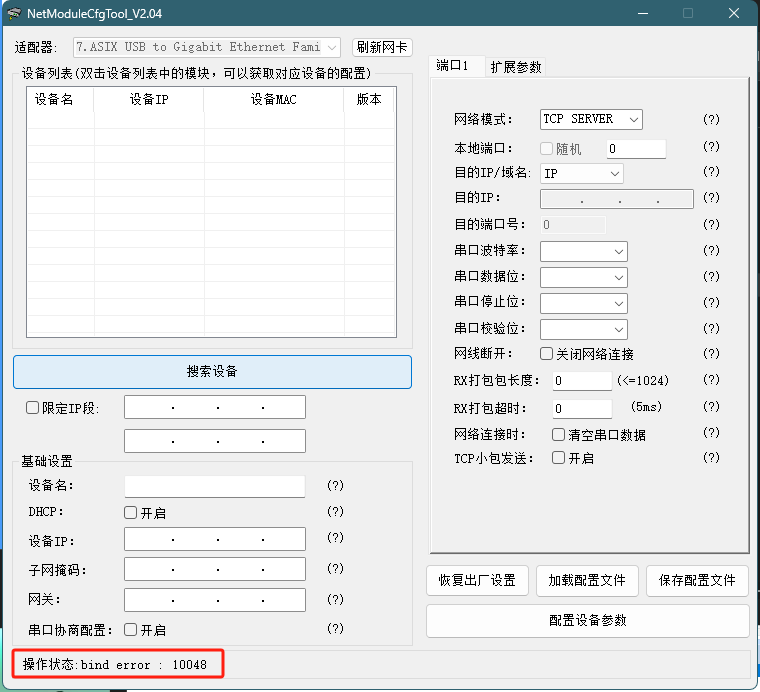This screenshot has width=760, height=692.
Task: Open help (?) for 串口校验位
Action: click(711, 329)
